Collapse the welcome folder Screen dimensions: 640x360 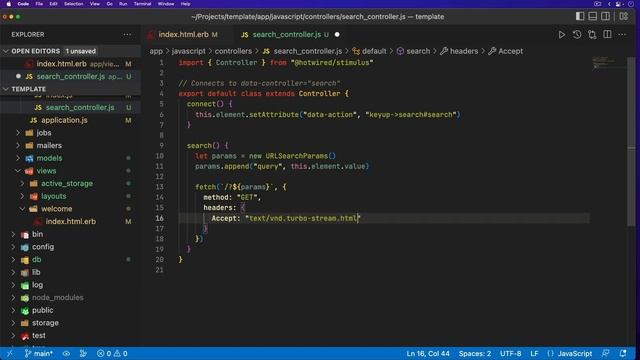[22, 209]
